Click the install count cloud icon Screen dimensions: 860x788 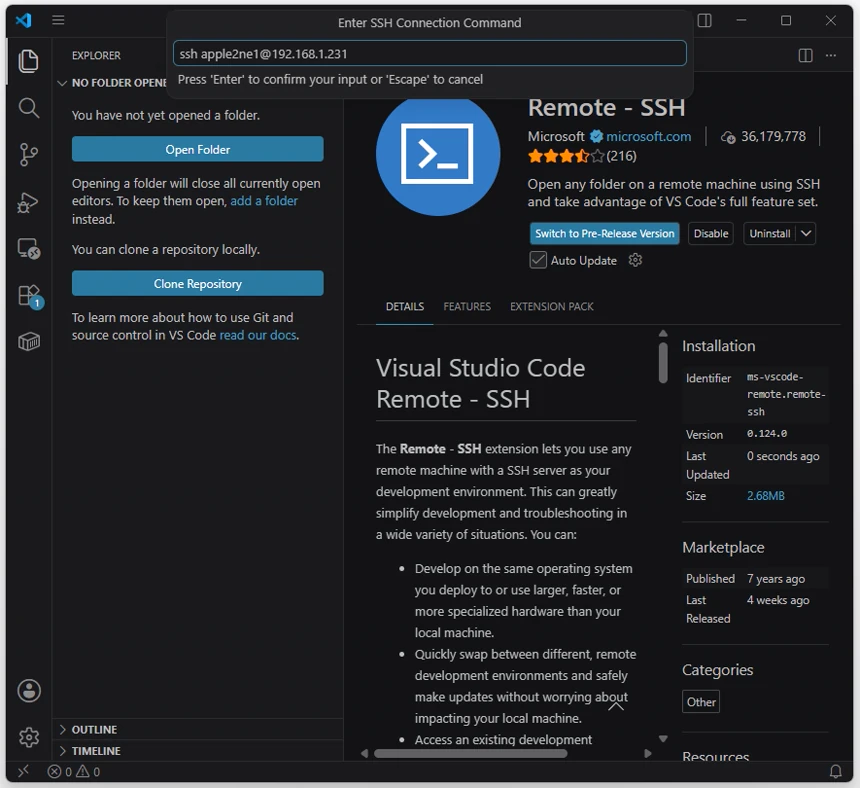tap(728, 137)
